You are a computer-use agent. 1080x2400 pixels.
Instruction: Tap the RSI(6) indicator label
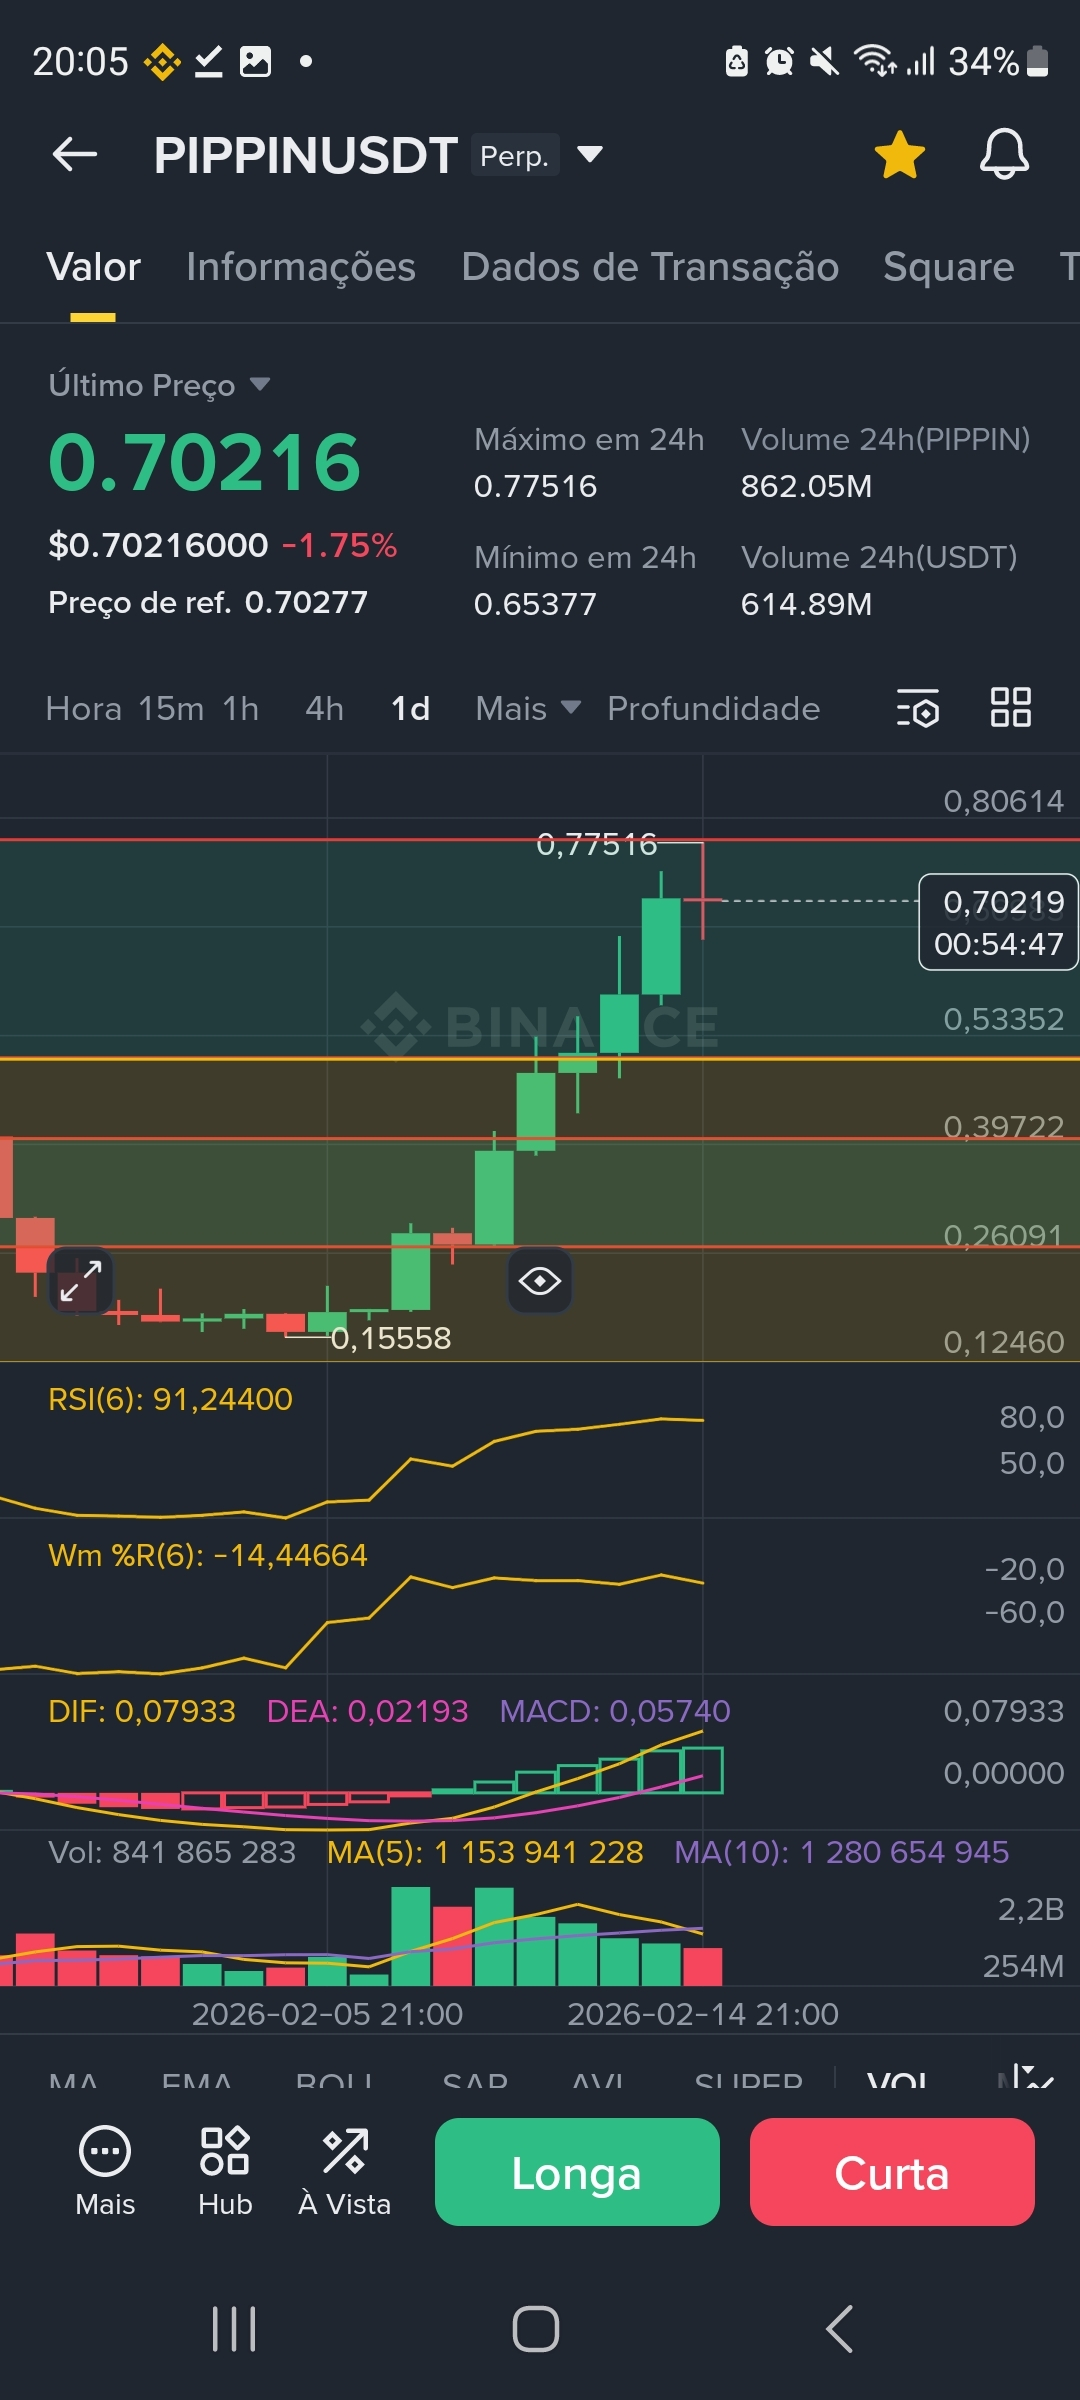tap(171, 1399)
